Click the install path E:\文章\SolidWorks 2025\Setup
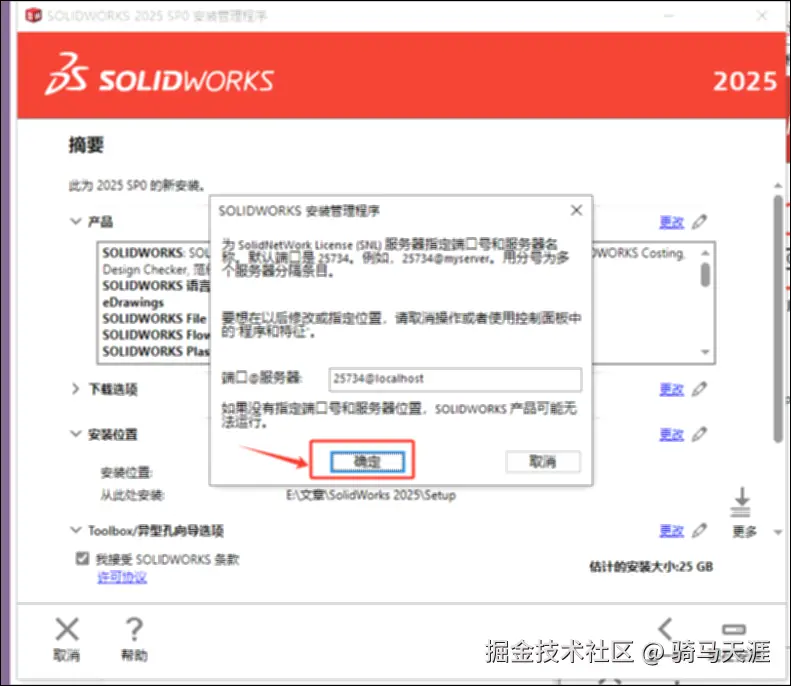This screenshot has height=686, width=791. (371, 495)
